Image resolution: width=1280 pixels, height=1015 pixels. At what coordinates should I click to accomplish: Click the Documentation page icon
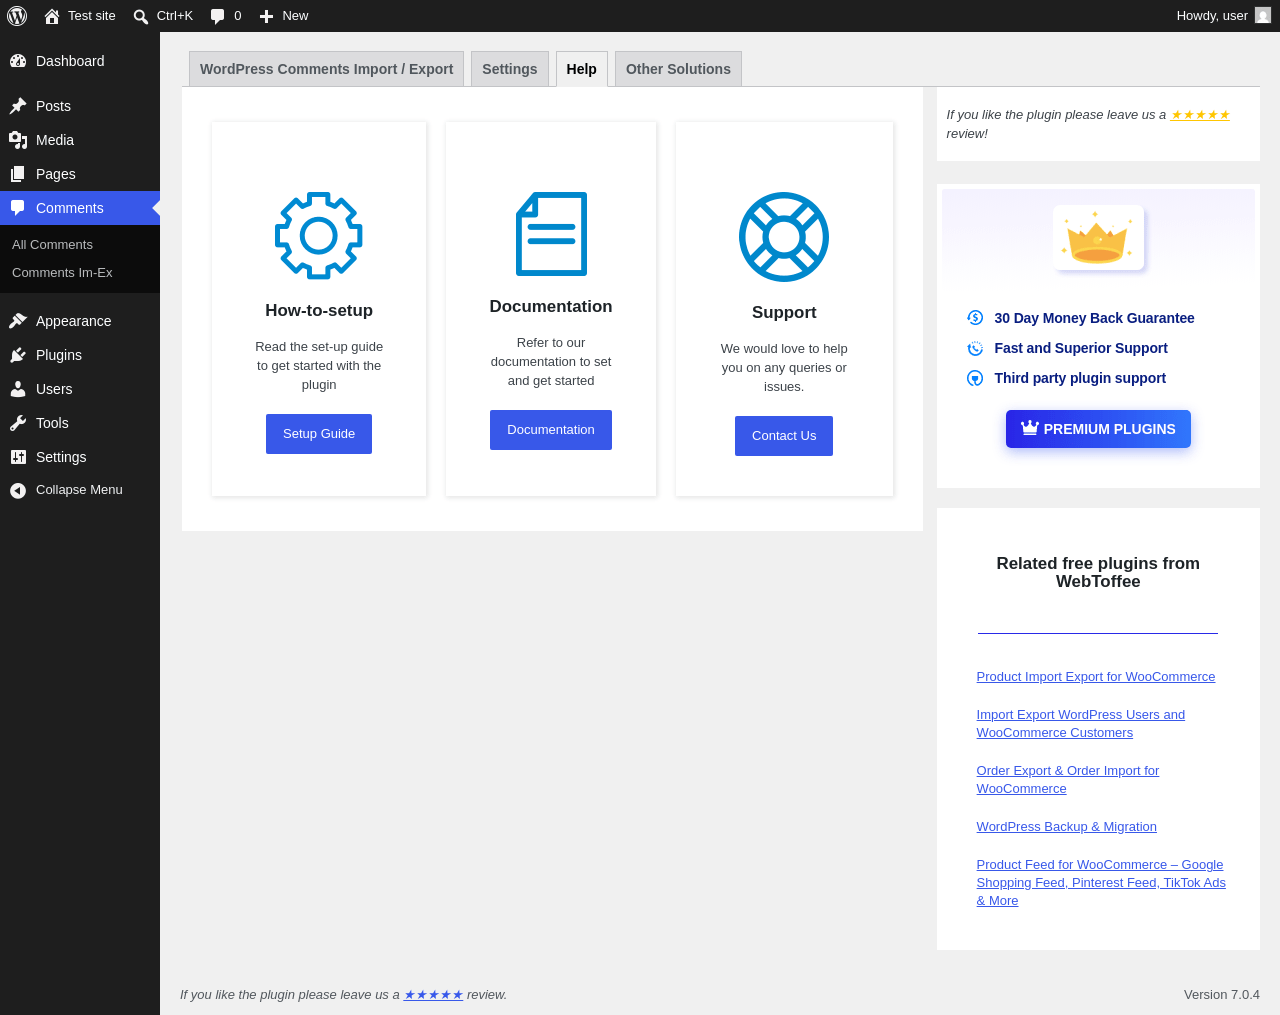551,234
